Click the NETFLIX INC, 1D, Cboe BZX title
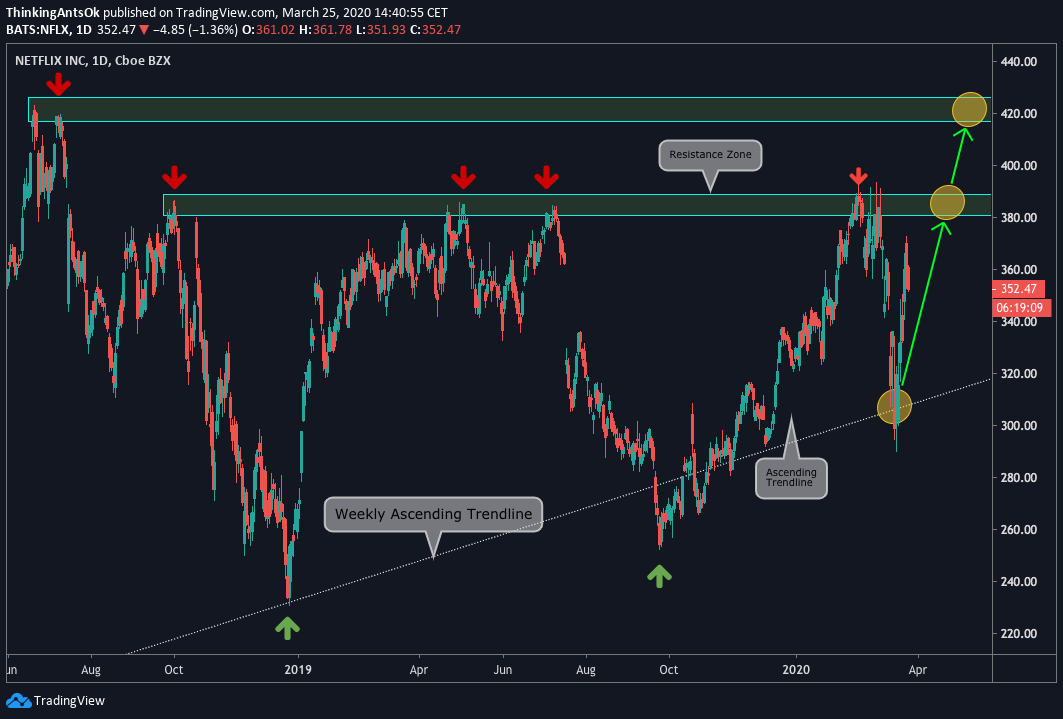The height and width of the screenshot is (719, 1063). point(93,60)
